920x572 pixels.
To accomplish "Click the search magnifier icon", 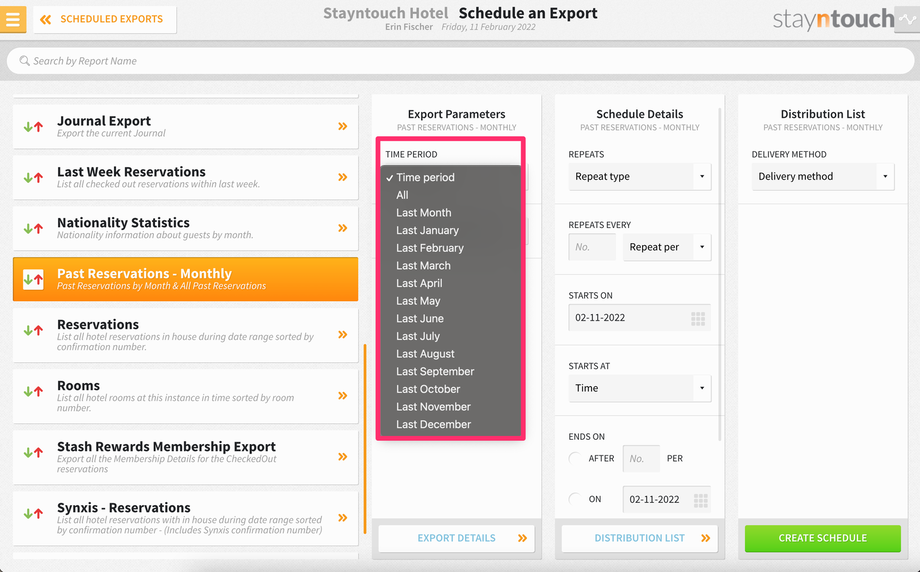I will pos(24,61).
